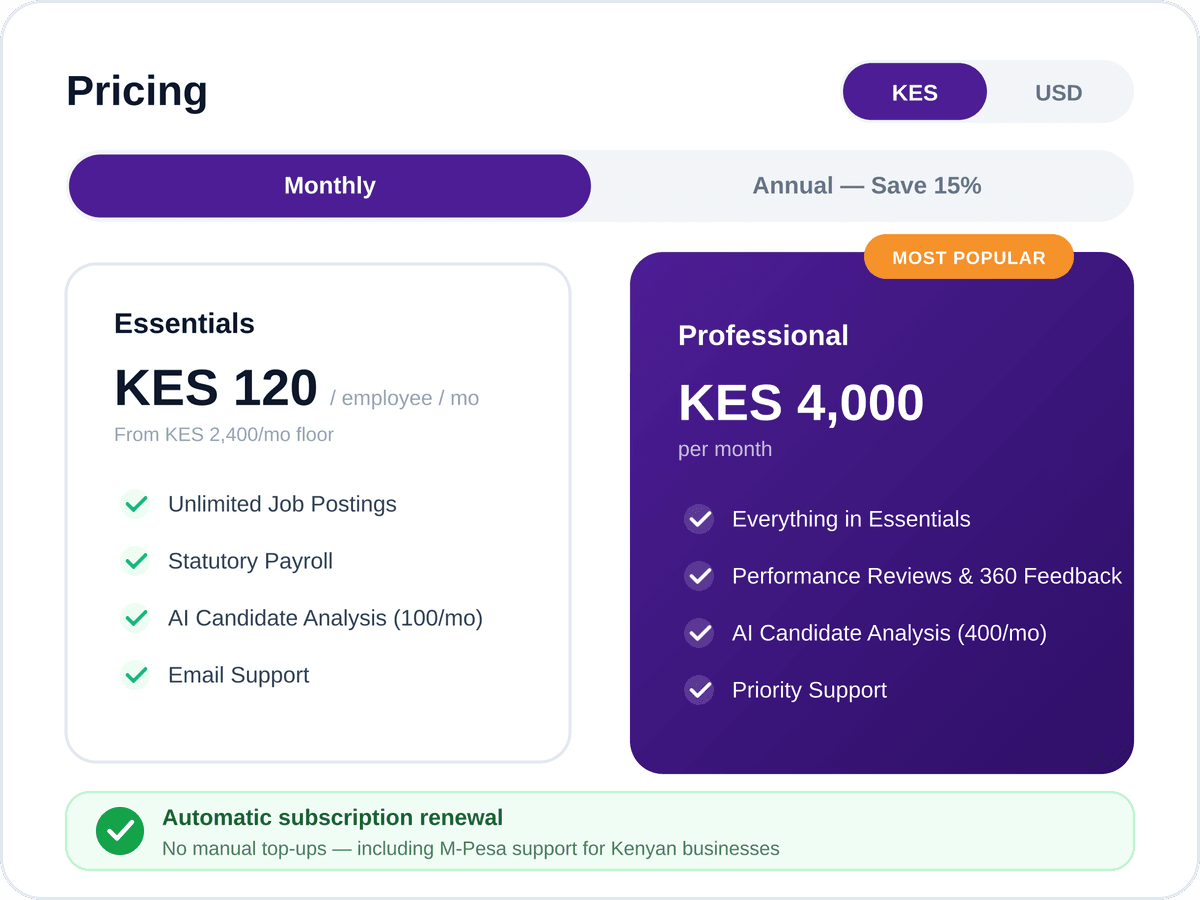The height and width of the screenshot is (900, 1200).
Task: Click 'AI Candidate Analysis (400/mo)' text
Action: (889, 633)
